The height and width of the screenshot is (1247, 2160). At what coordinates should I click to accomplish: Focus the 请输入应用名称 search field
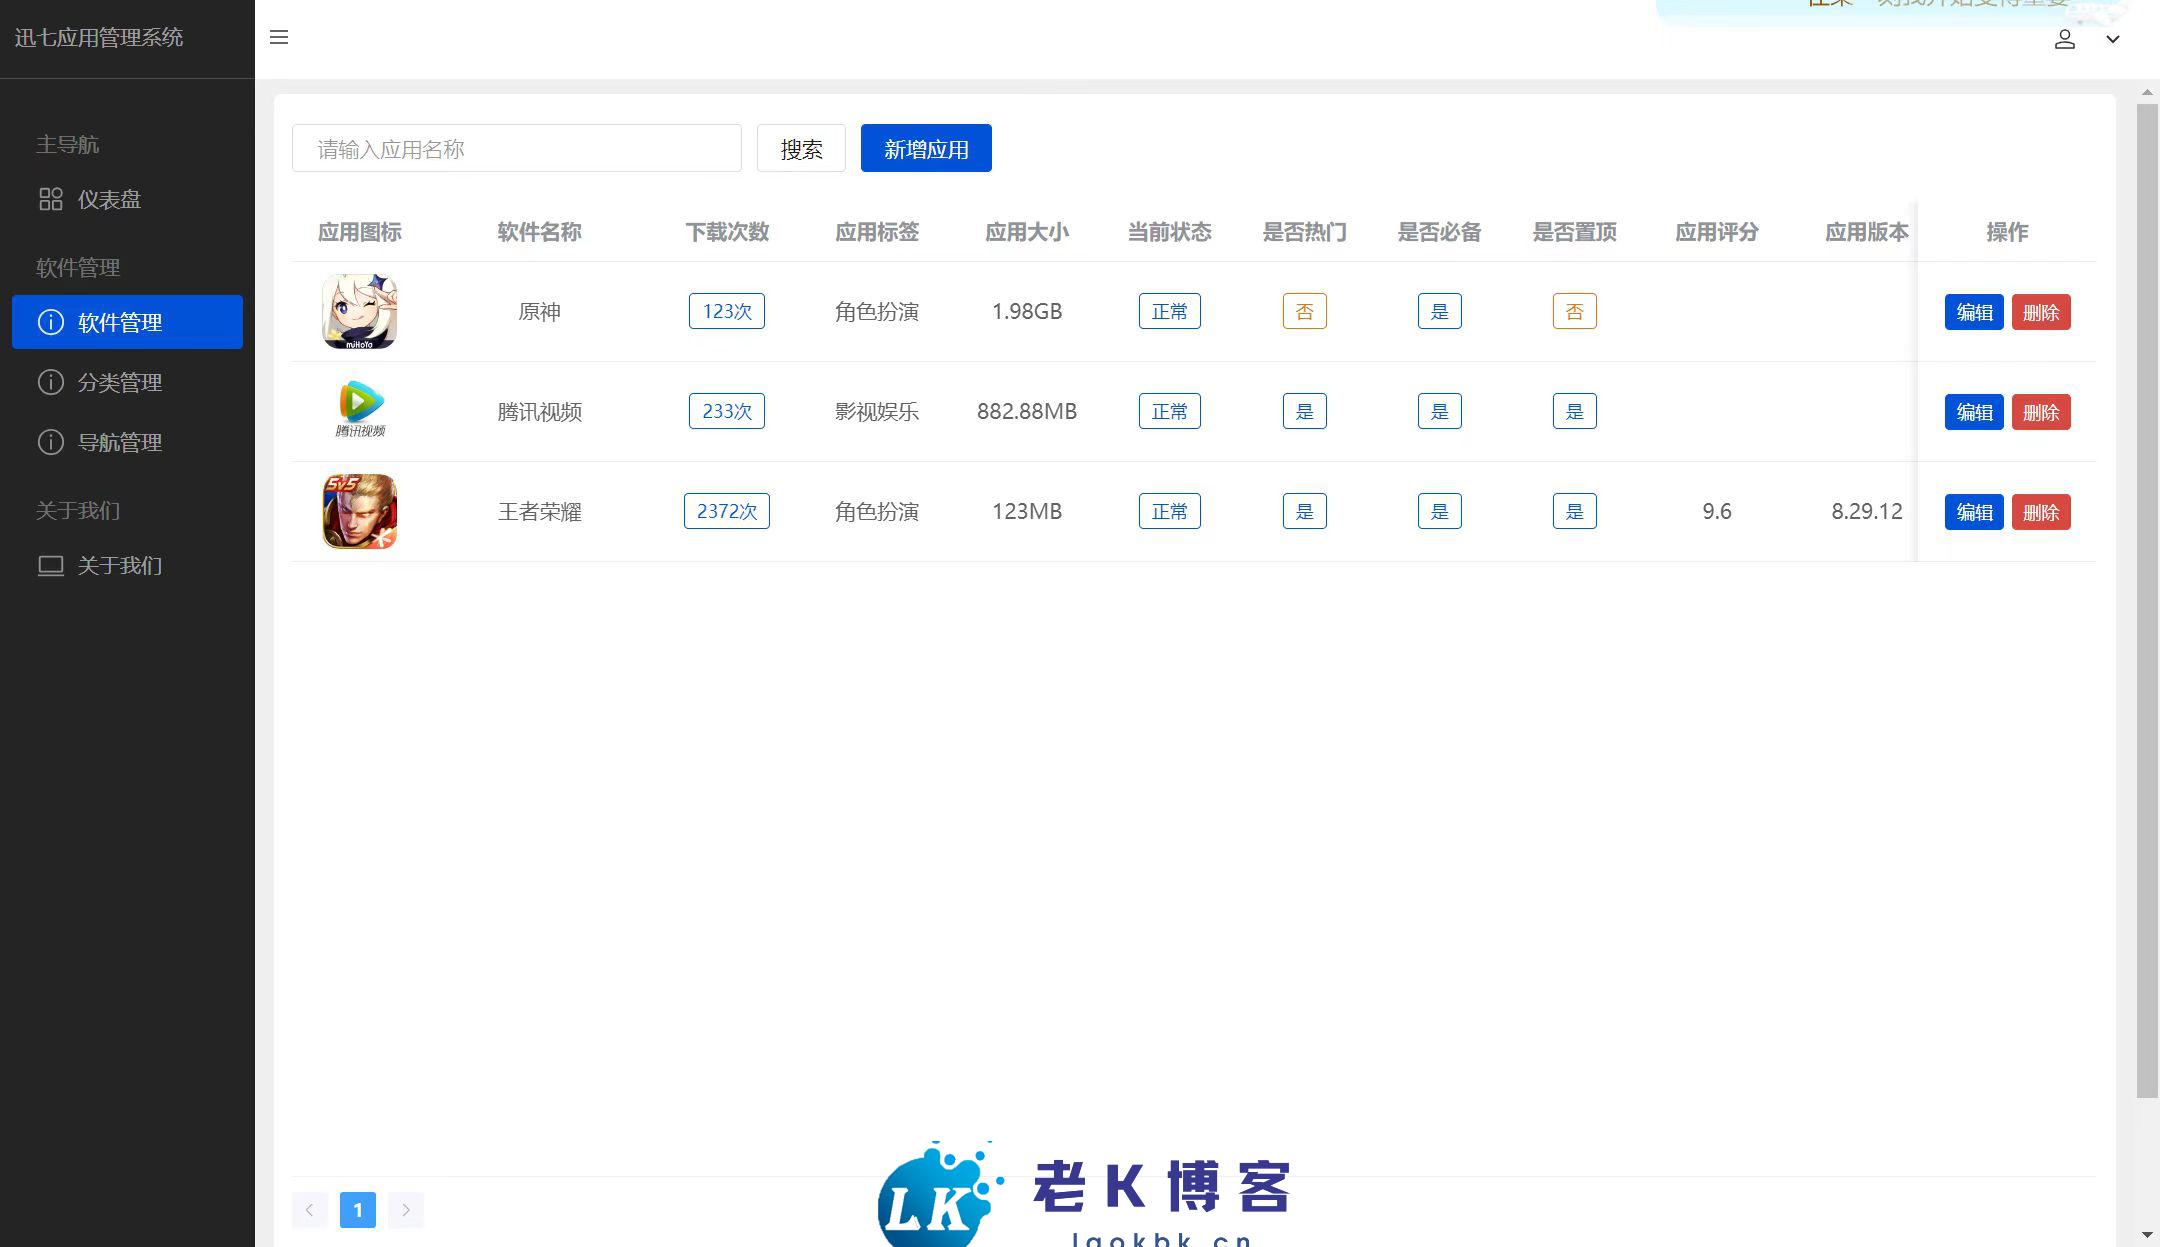pos(516,149)
